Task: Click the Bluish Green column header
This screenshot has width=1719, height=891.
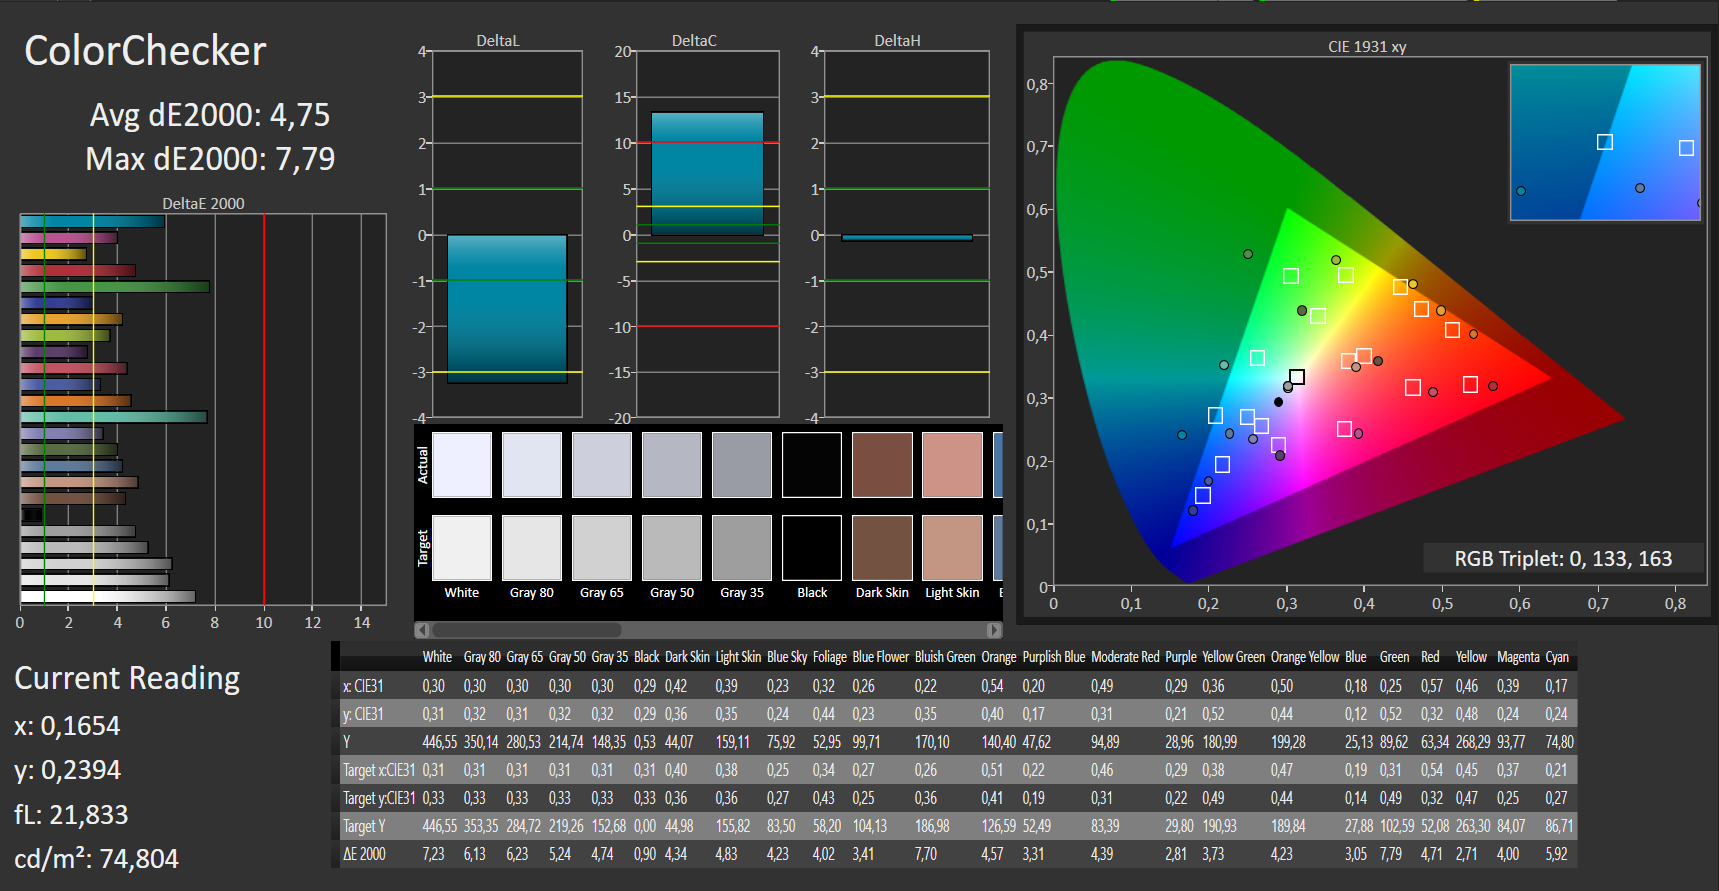Action: pyautogui.click(x=945, y=657)
